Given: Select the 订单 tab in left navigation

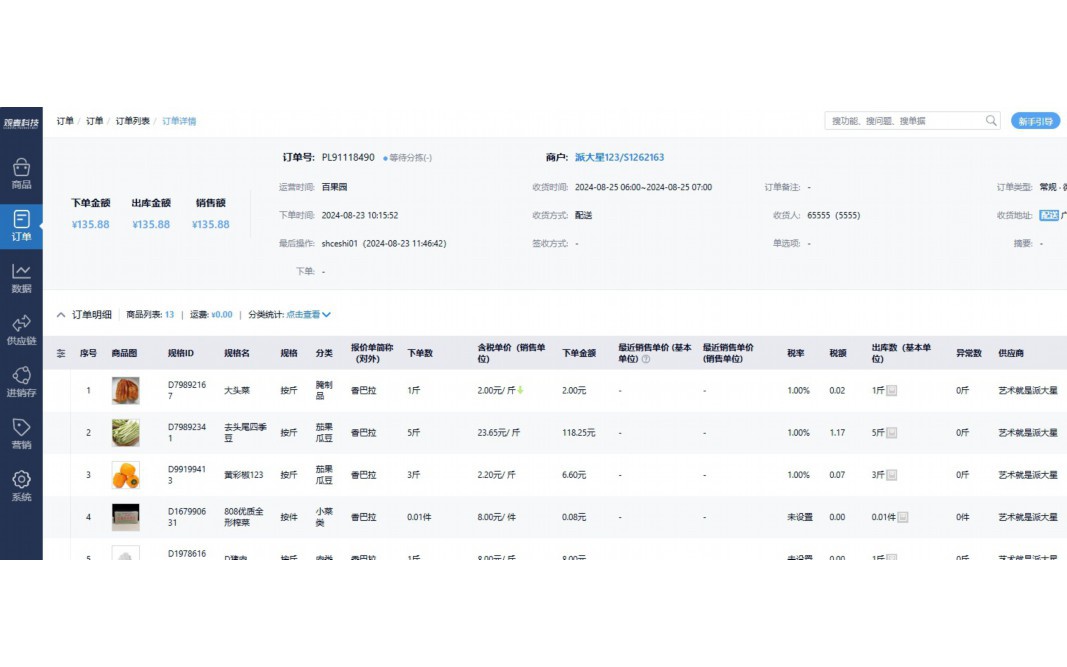Looking at the screenshot, I should (21, 225).
